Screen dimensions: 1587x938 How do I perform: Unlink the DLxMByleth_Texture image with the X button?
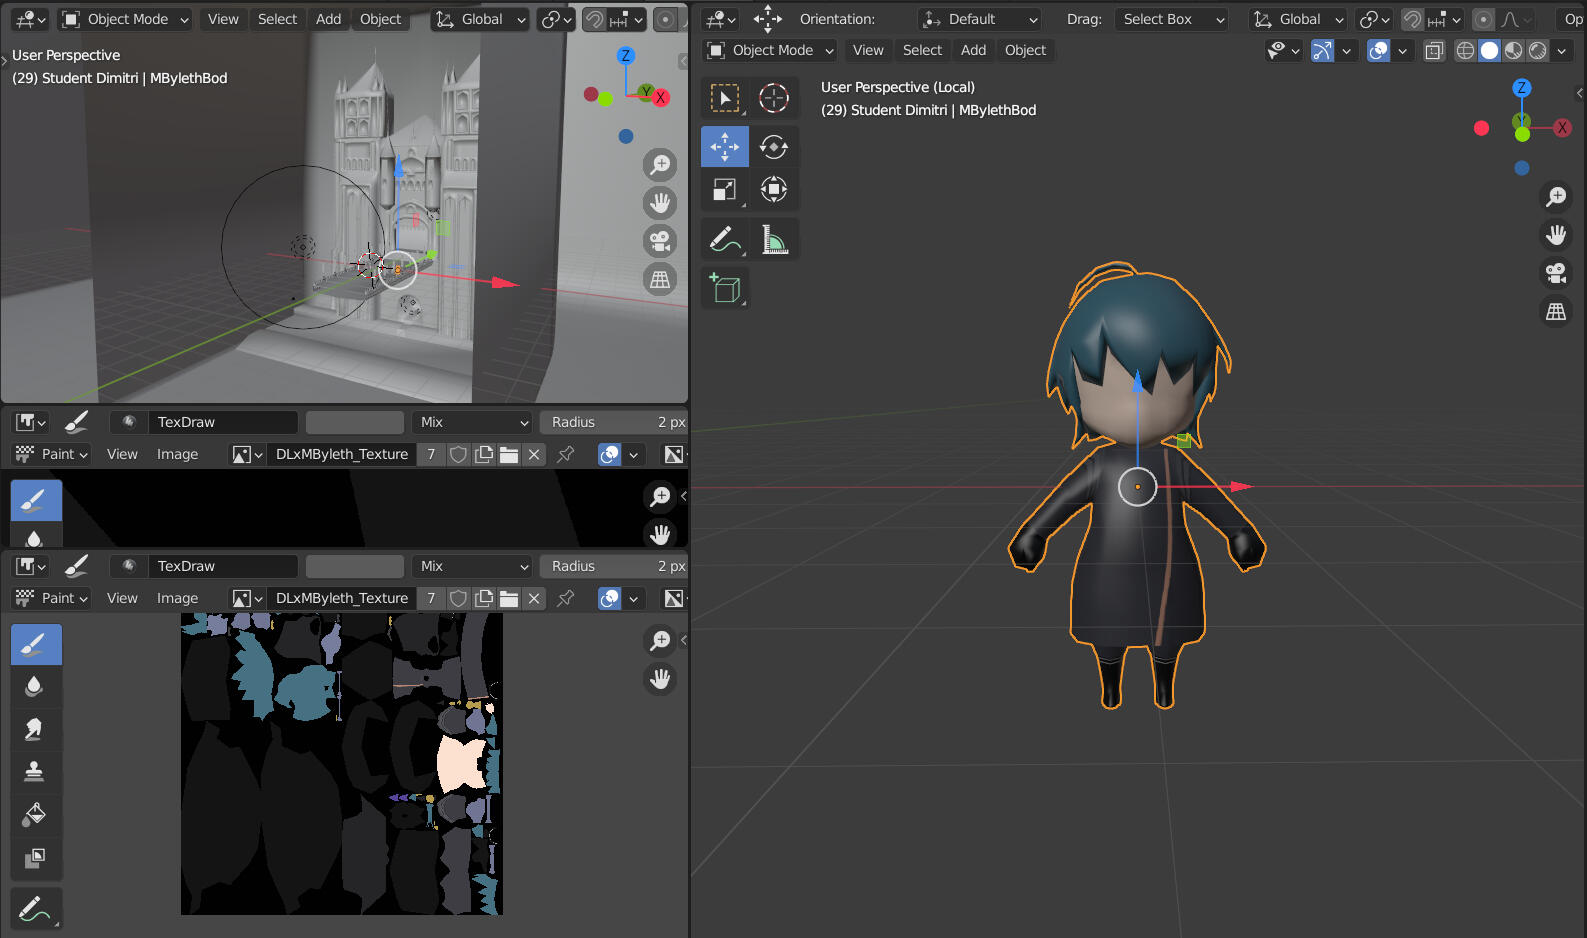click(534, 598)
